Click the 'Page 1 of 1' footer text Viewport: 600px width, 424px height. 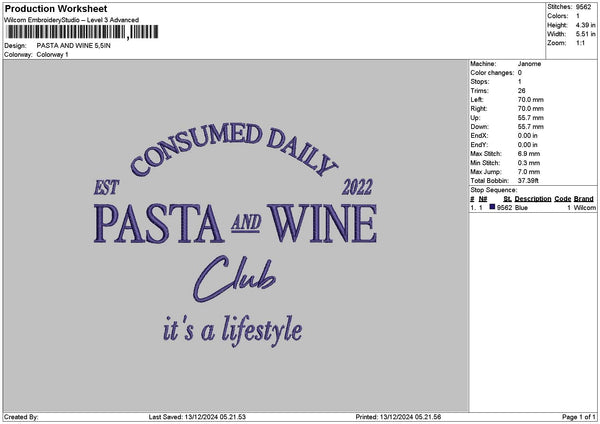click(579, 417)
